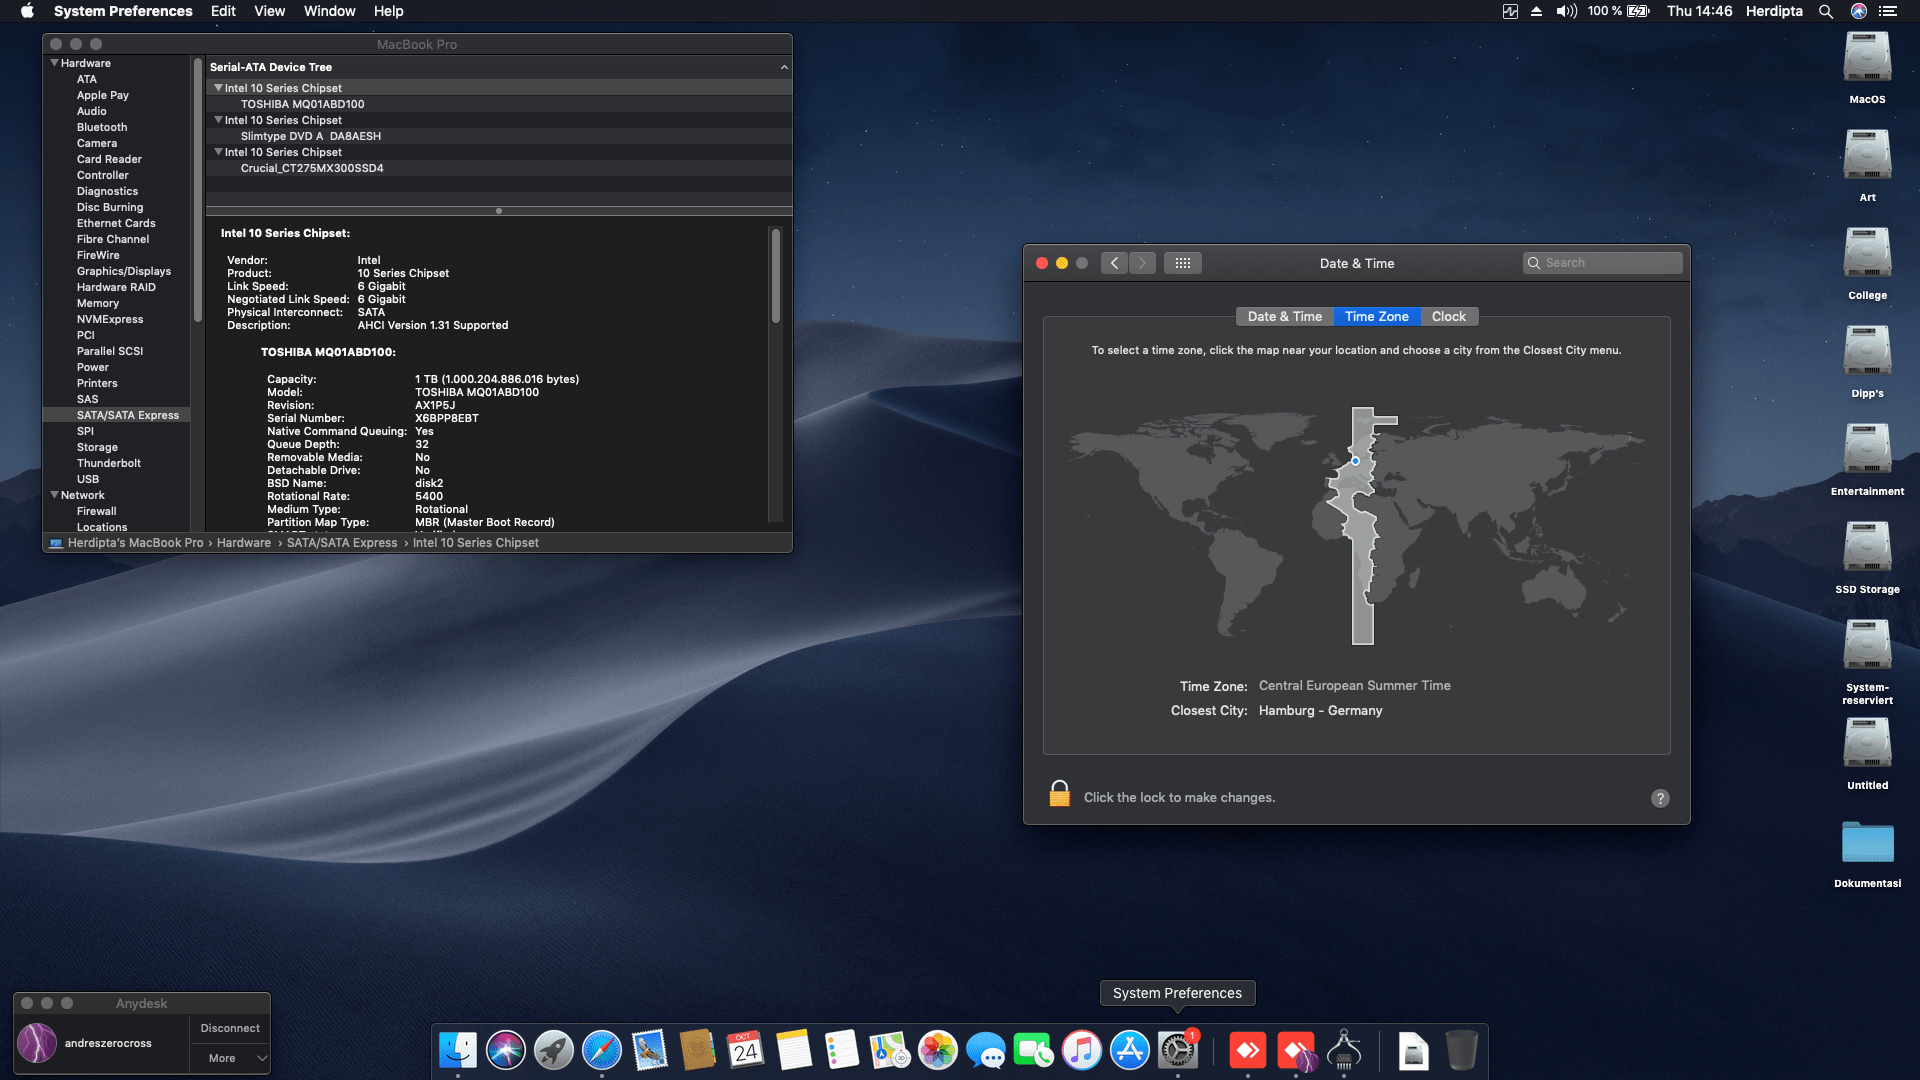1920x1080 pixels.
Task: Click the help question mark in Date & Time
Action: 1661,798
